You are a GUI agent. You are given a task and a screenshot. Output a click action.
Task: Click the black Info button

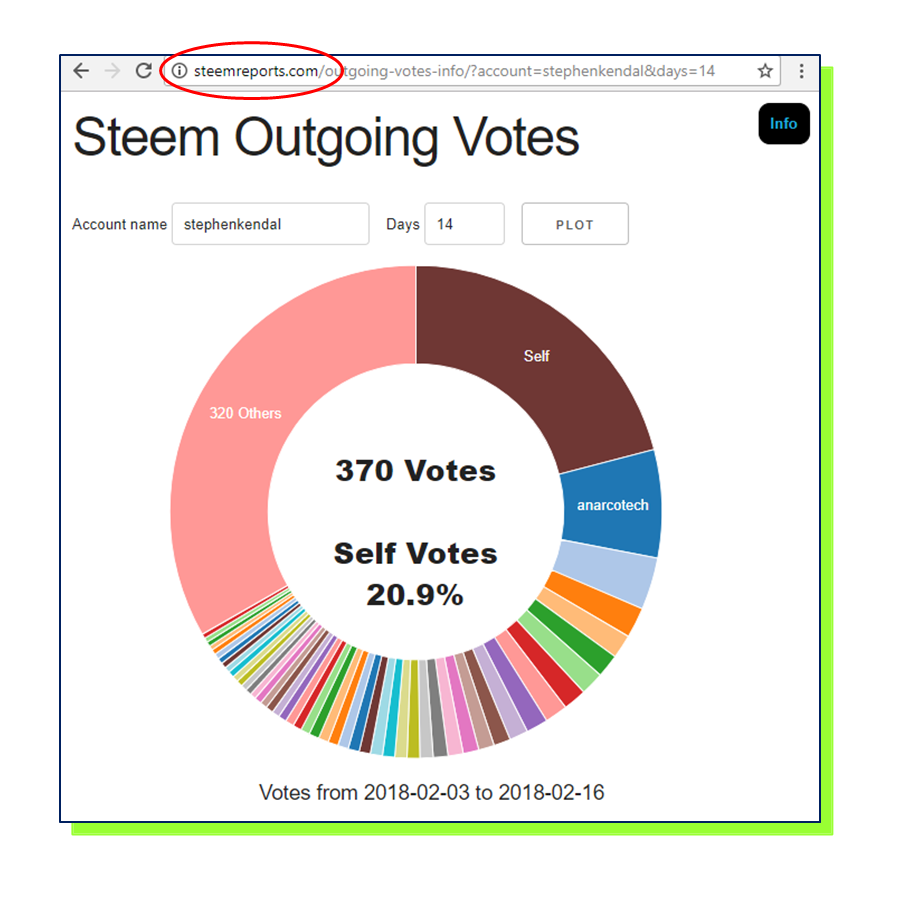[783, 124]
